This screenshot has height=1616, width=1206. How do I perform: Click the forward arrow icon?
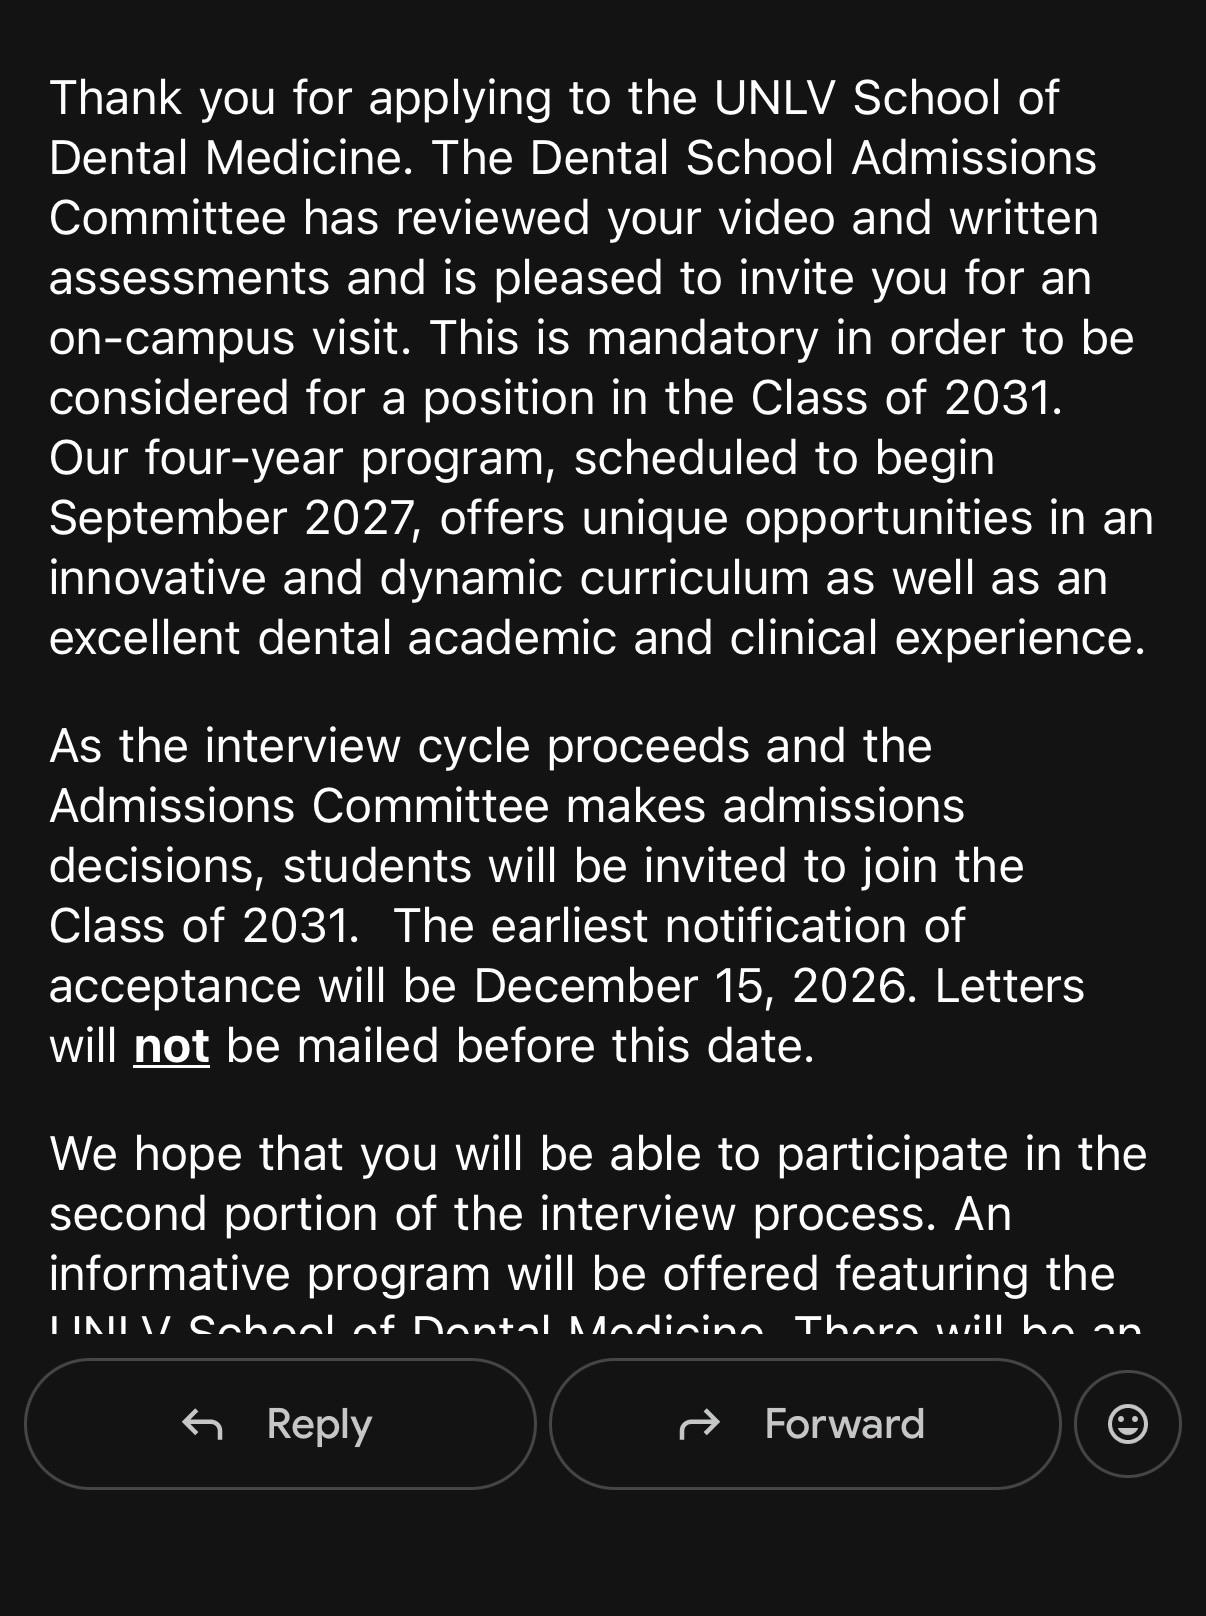(699, 1423)
